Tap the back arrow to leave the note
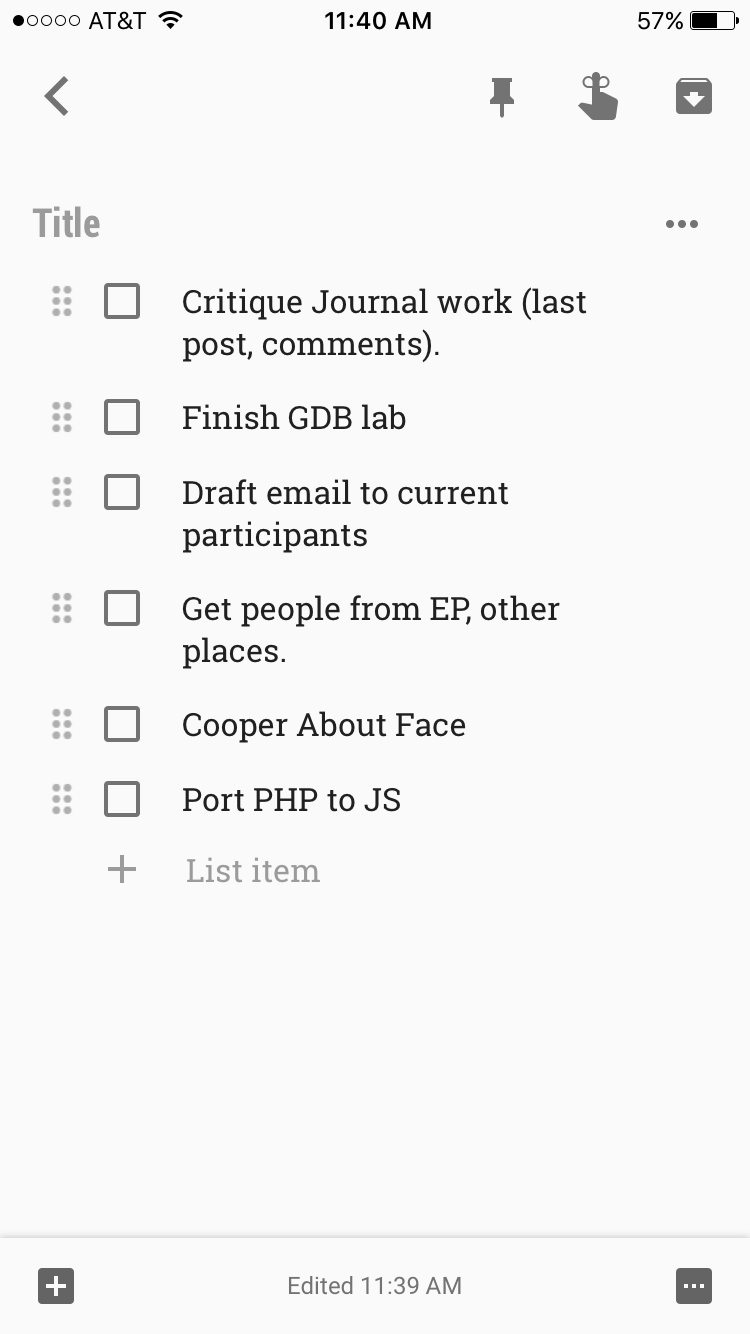Image resolution: width=750 pixels, height=1334 pixels. 57,97
